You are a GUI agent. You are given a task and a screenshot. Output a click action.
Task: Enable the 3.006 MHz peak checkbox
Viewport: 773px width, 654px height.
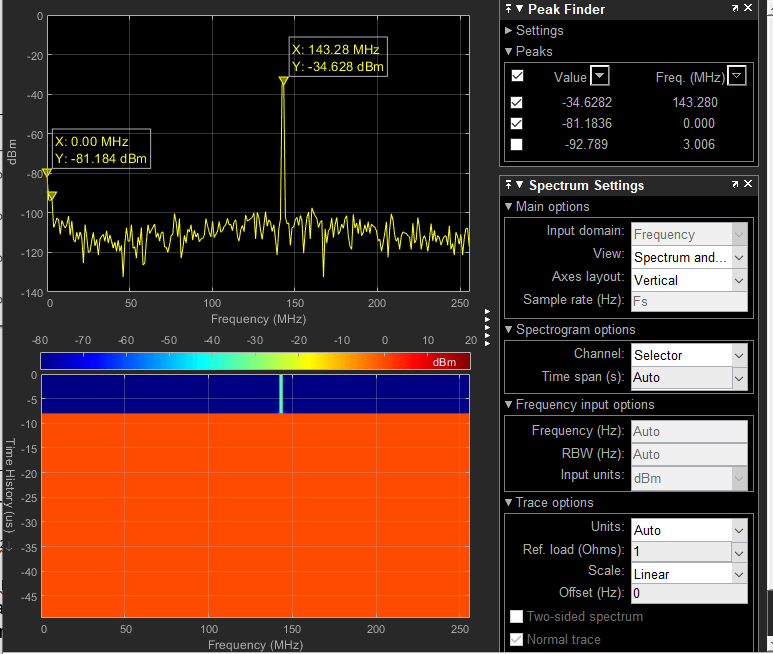[x=517, y=144]
